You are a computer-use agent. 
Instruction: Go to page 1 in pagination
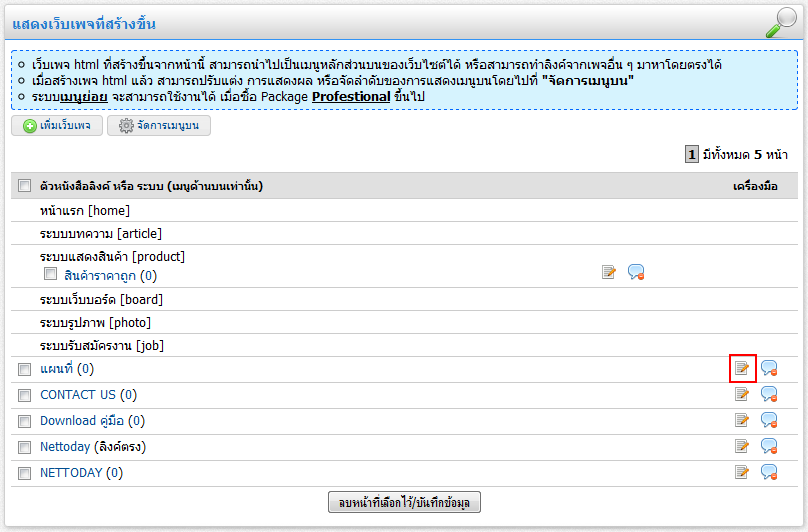tap(691, 154)
